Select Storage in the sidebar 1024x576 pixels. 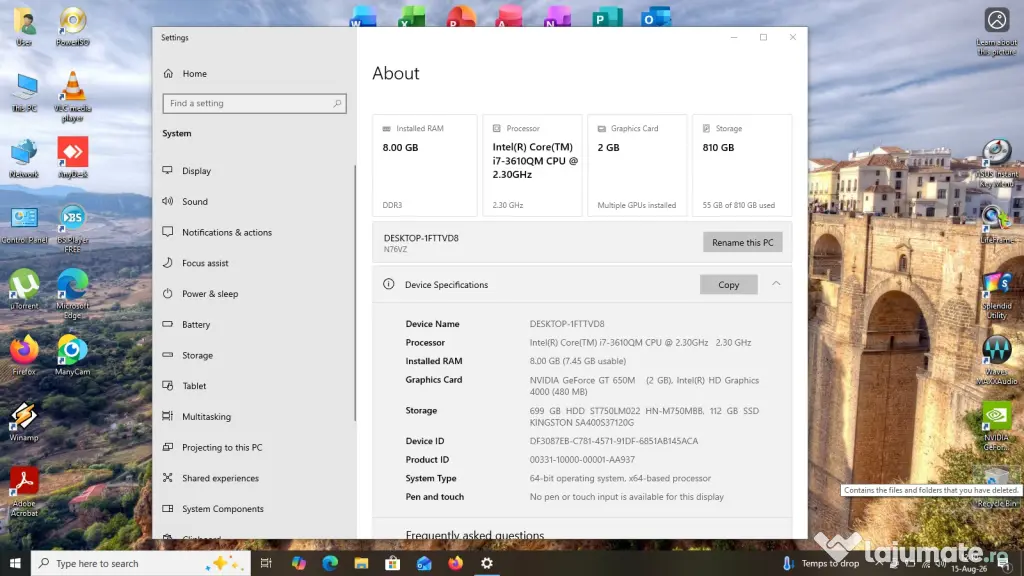point(255,355)
